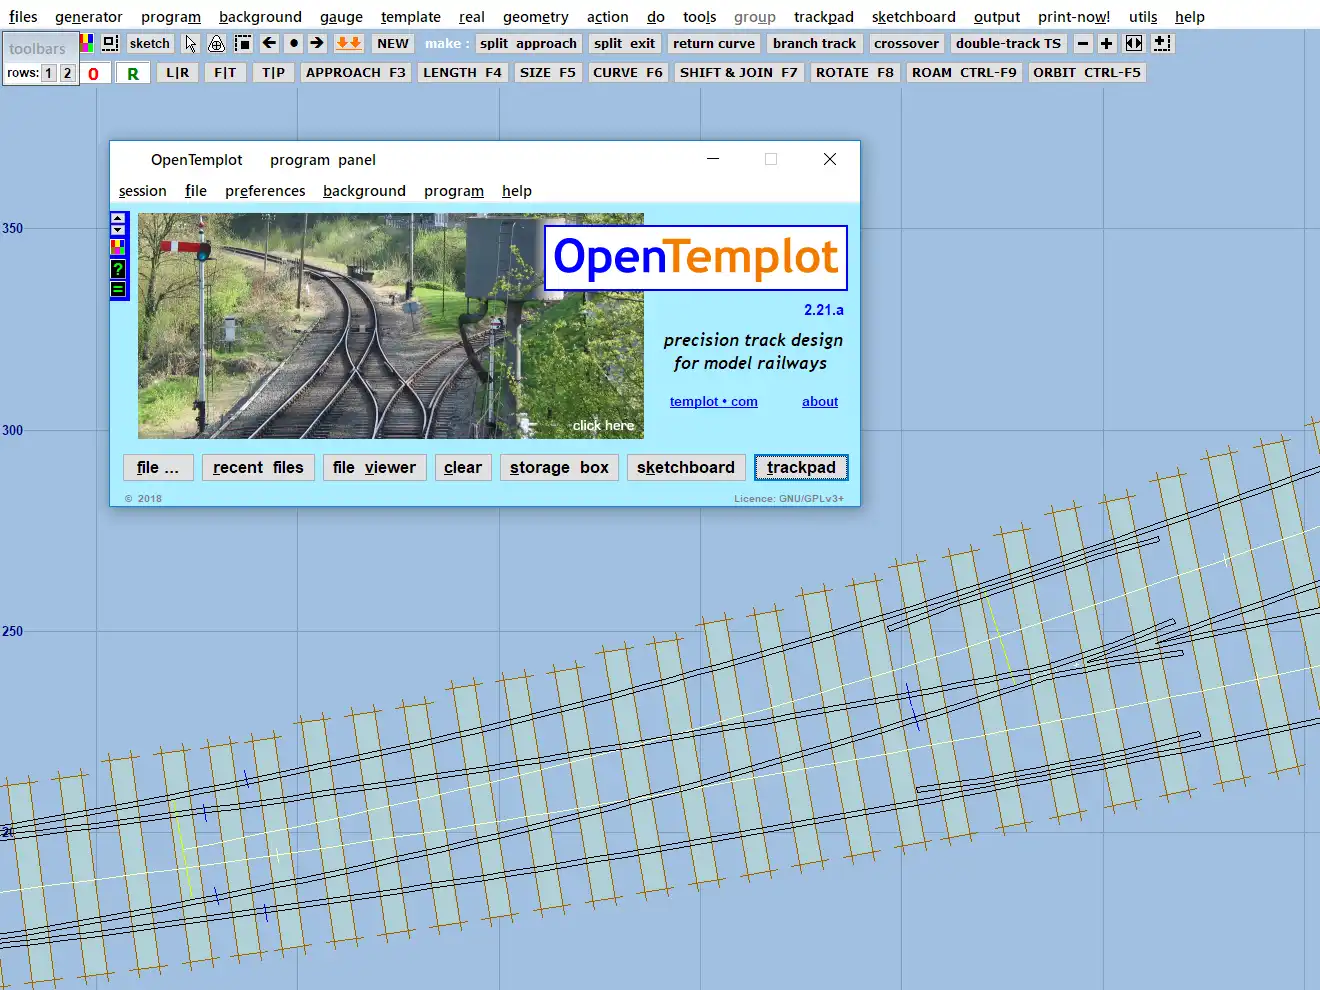This screenshot has width=1320, height=990.
Task: Make a split approach
Action: (x=528, y=43)
